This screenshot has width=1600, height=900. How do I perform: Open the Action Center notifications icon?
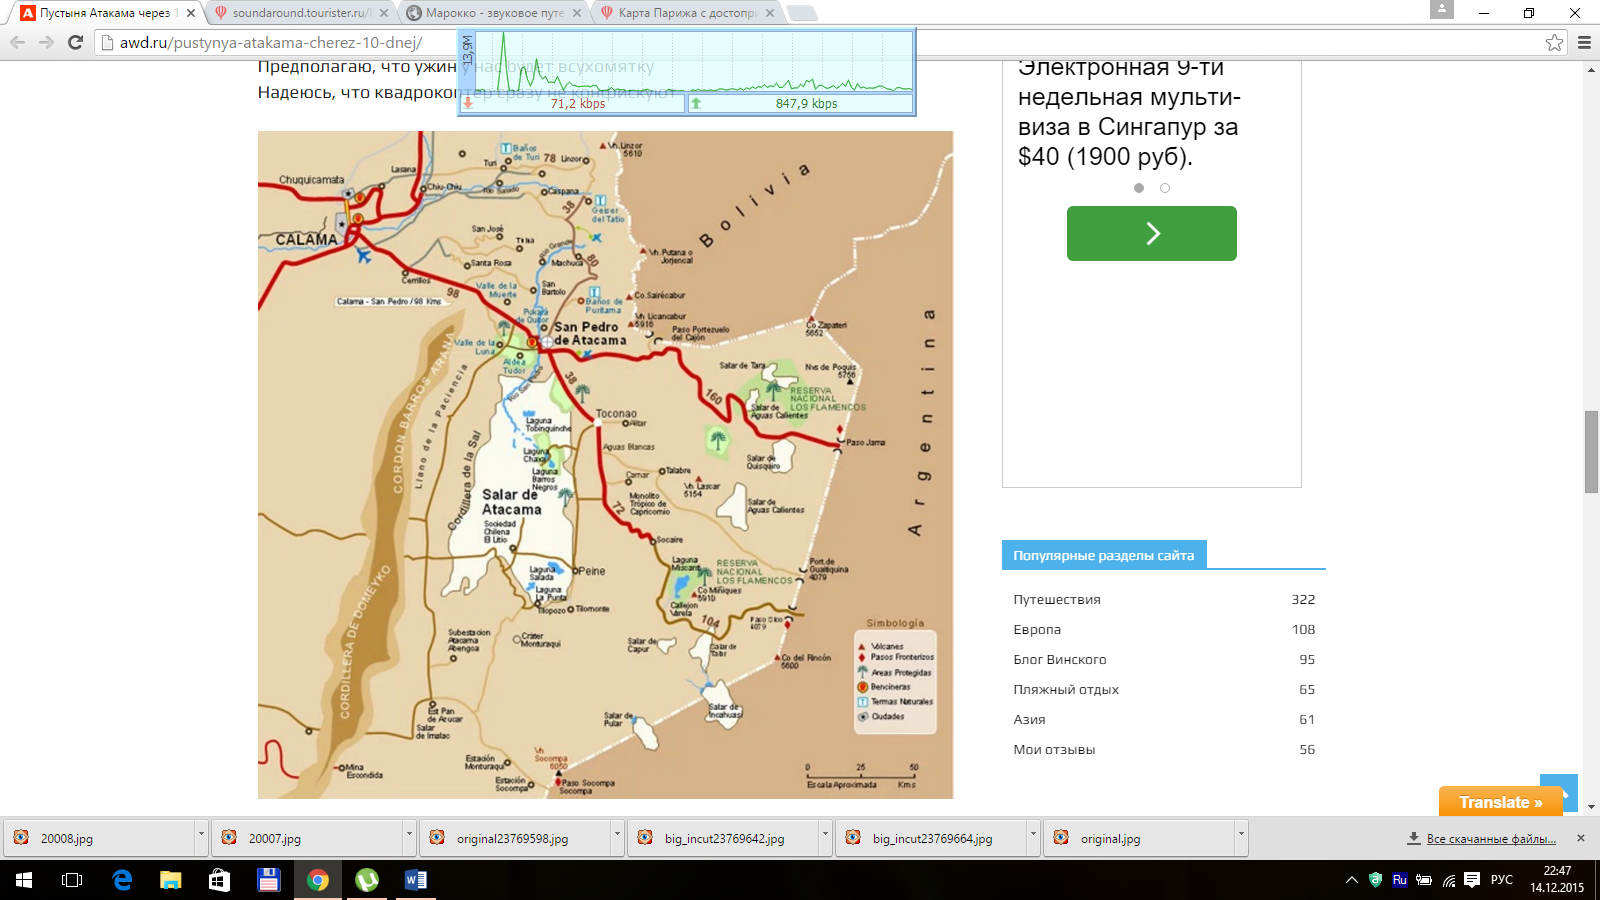pos(1472,880)
